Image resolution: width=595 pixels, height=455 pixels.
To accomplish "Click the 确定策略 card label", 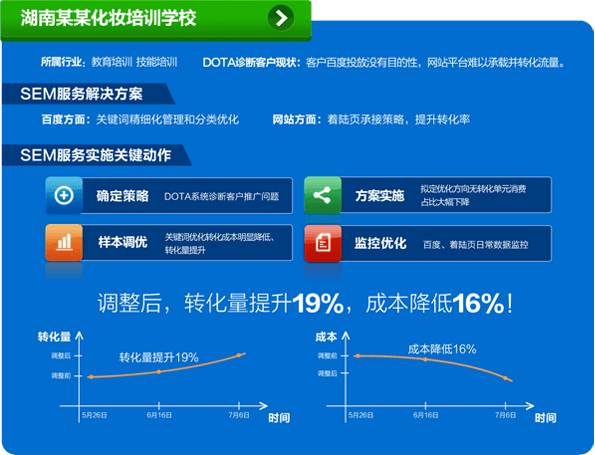I will [x=122, y=196].
